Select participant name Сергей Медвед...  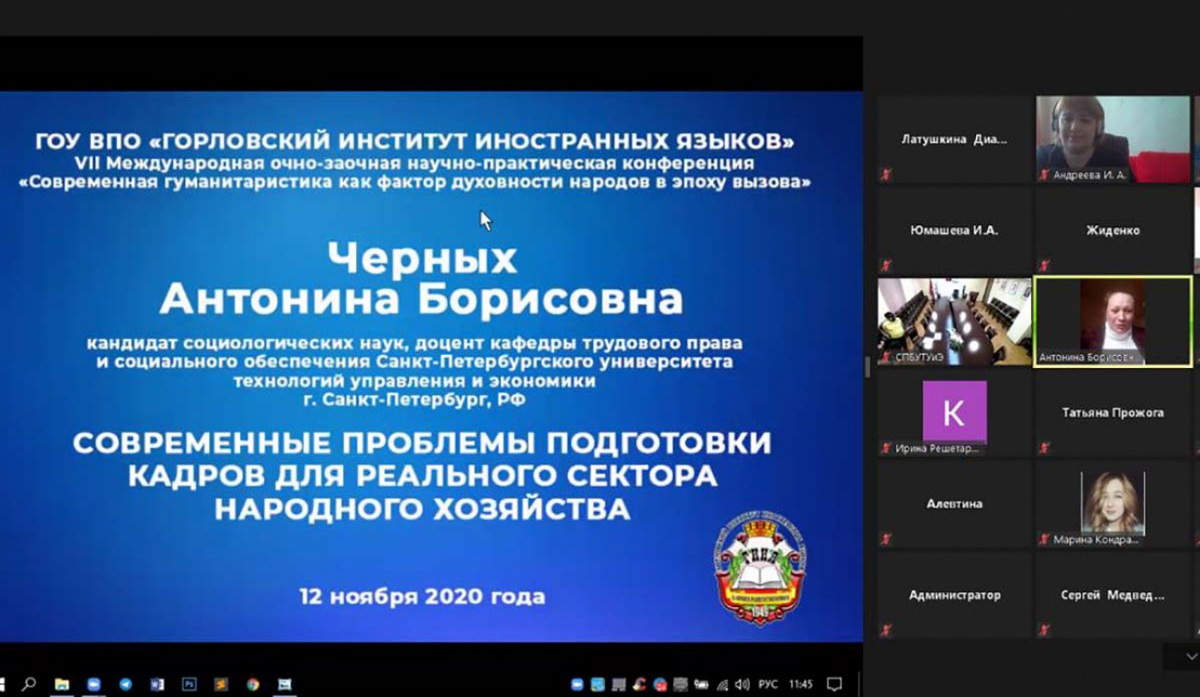(x=1113, y=595)
